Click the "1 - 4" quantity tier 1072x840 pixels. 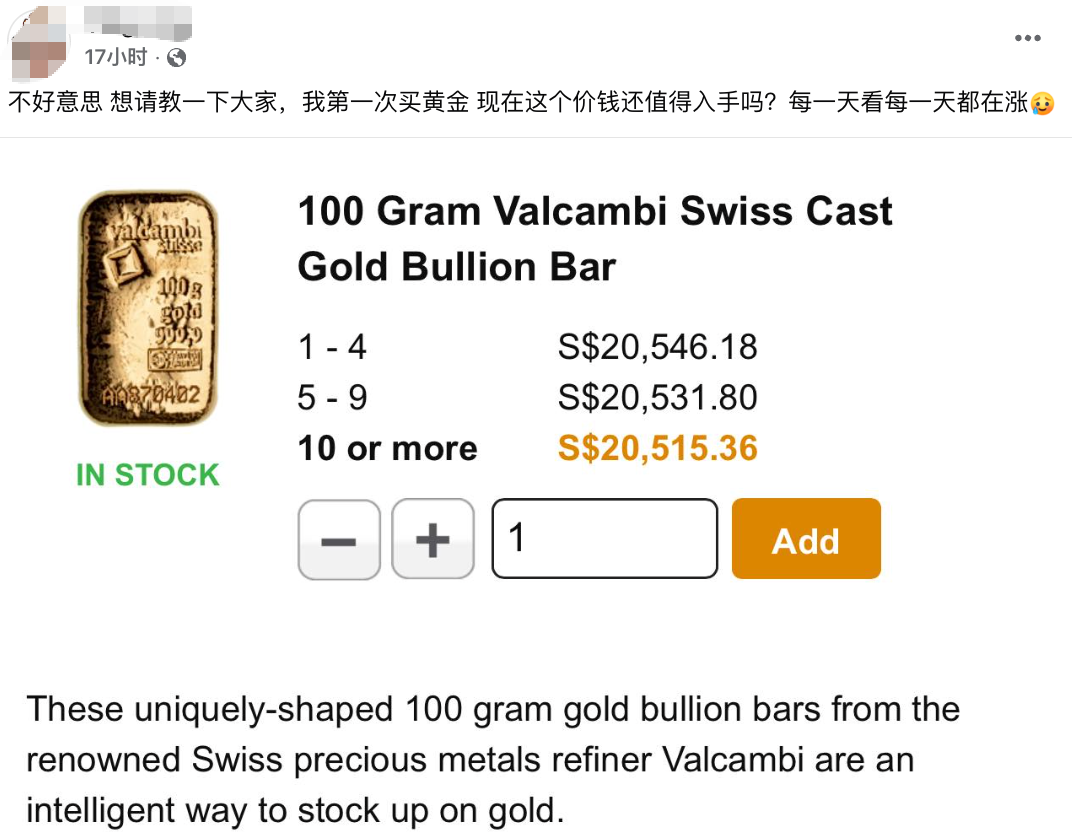point(332,347)
